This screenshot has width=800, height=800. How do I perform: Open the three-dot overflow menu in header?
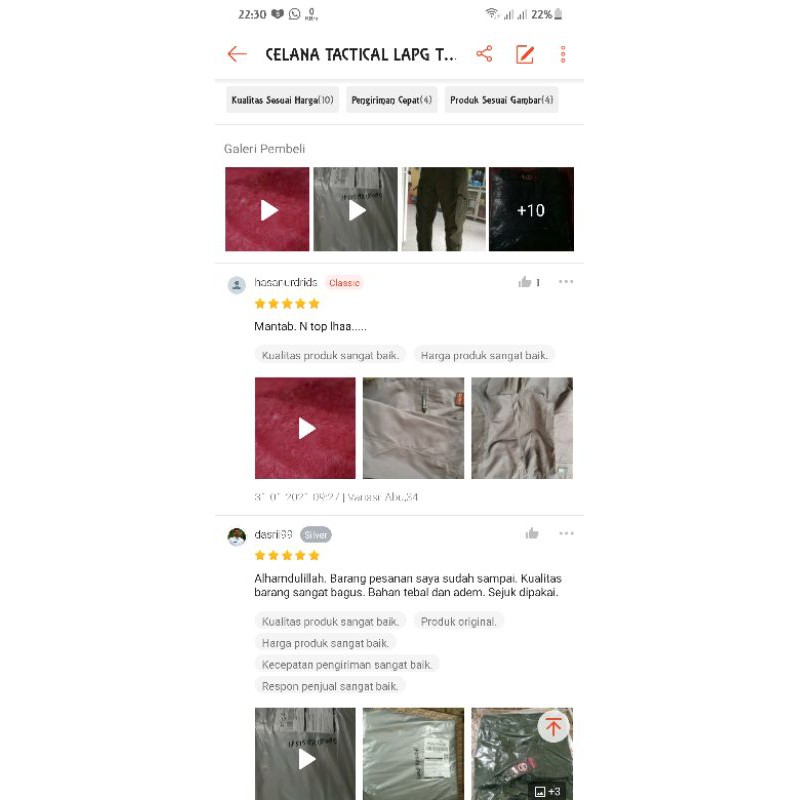[563, 54]
